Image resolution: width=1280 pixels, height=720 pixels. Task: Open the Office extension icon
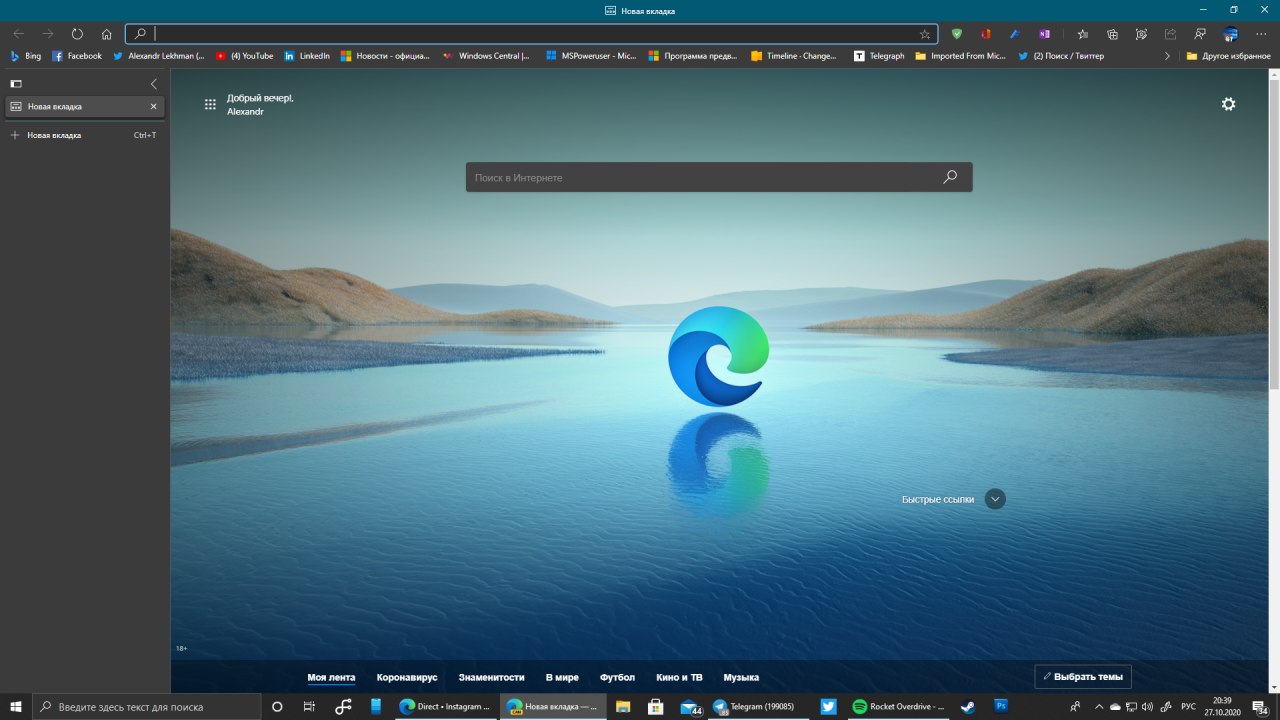tap(986, 33)
